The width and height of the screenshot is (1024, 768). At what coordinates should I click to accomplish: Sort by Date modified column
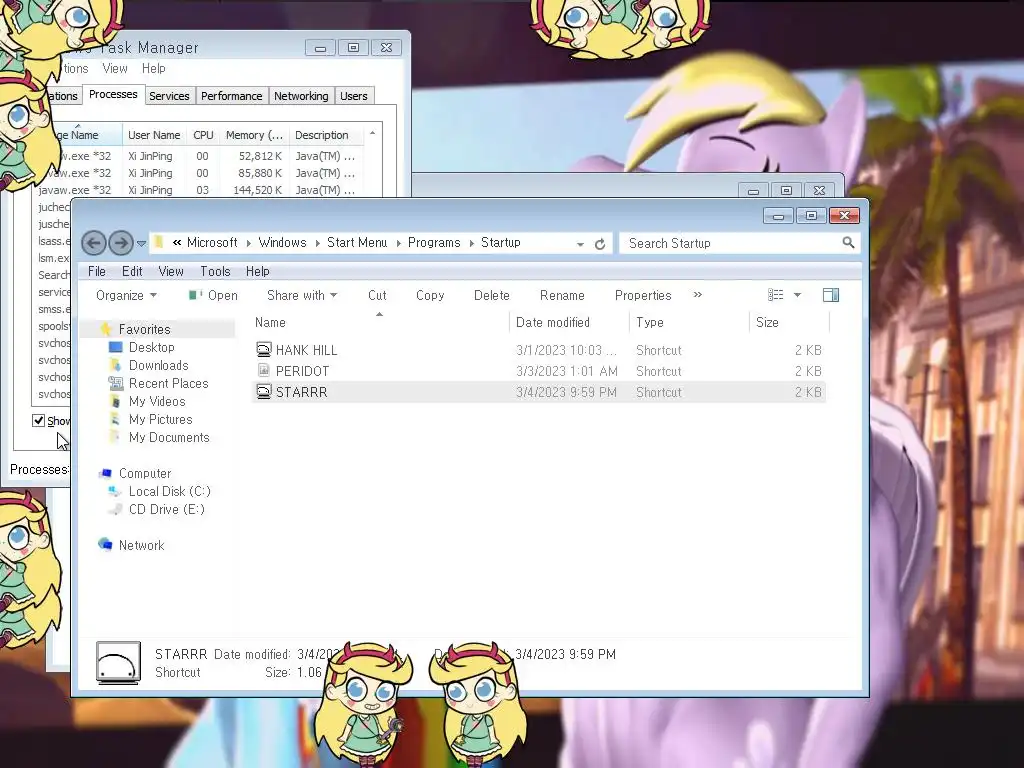(x=552, y=322)
